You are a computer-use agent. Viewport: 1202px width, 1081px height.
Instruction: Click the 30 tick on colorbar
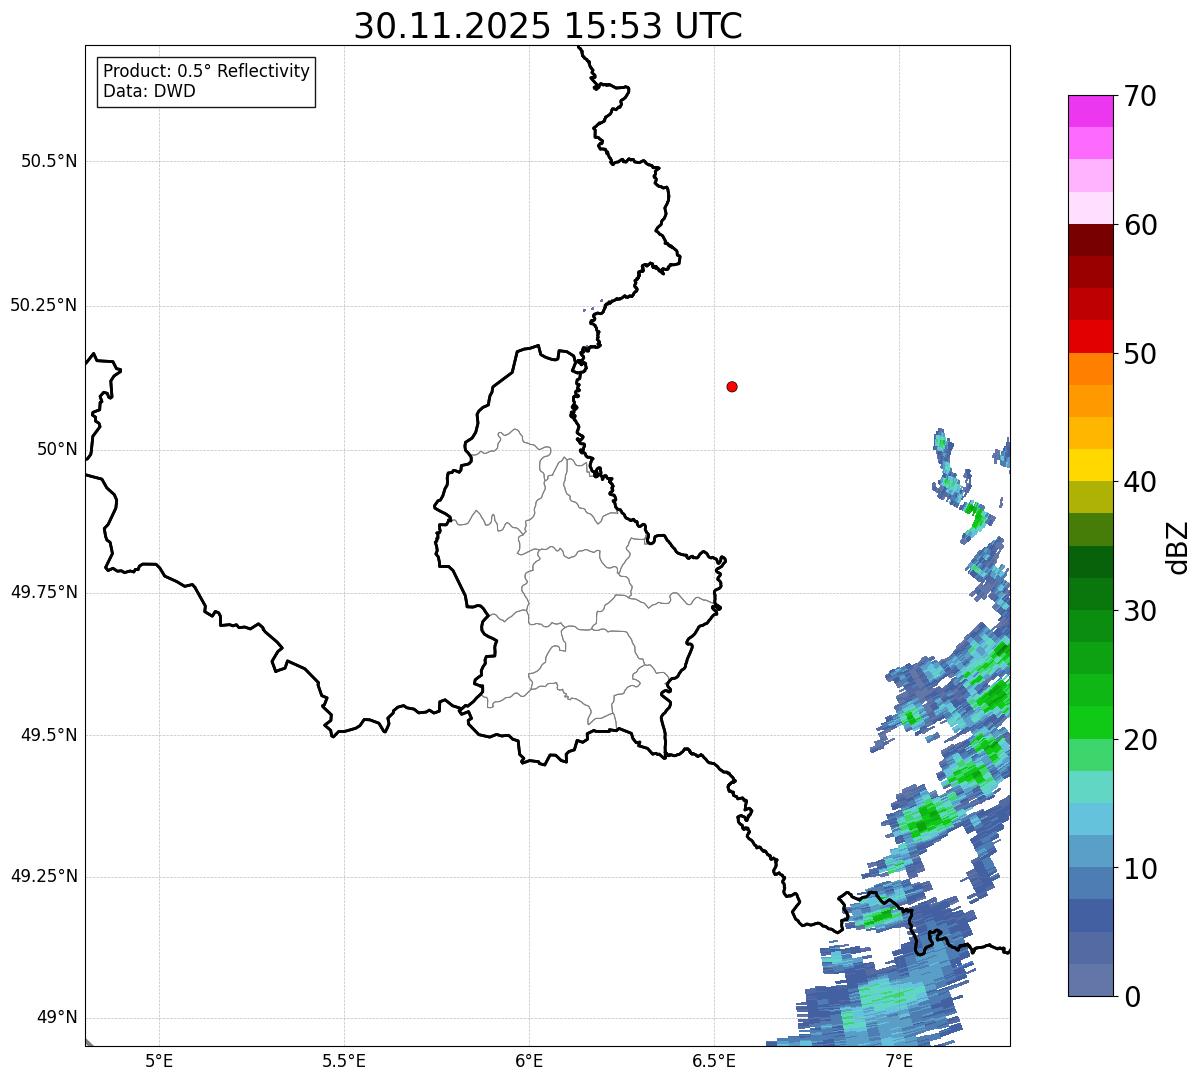click(1140, 611)
